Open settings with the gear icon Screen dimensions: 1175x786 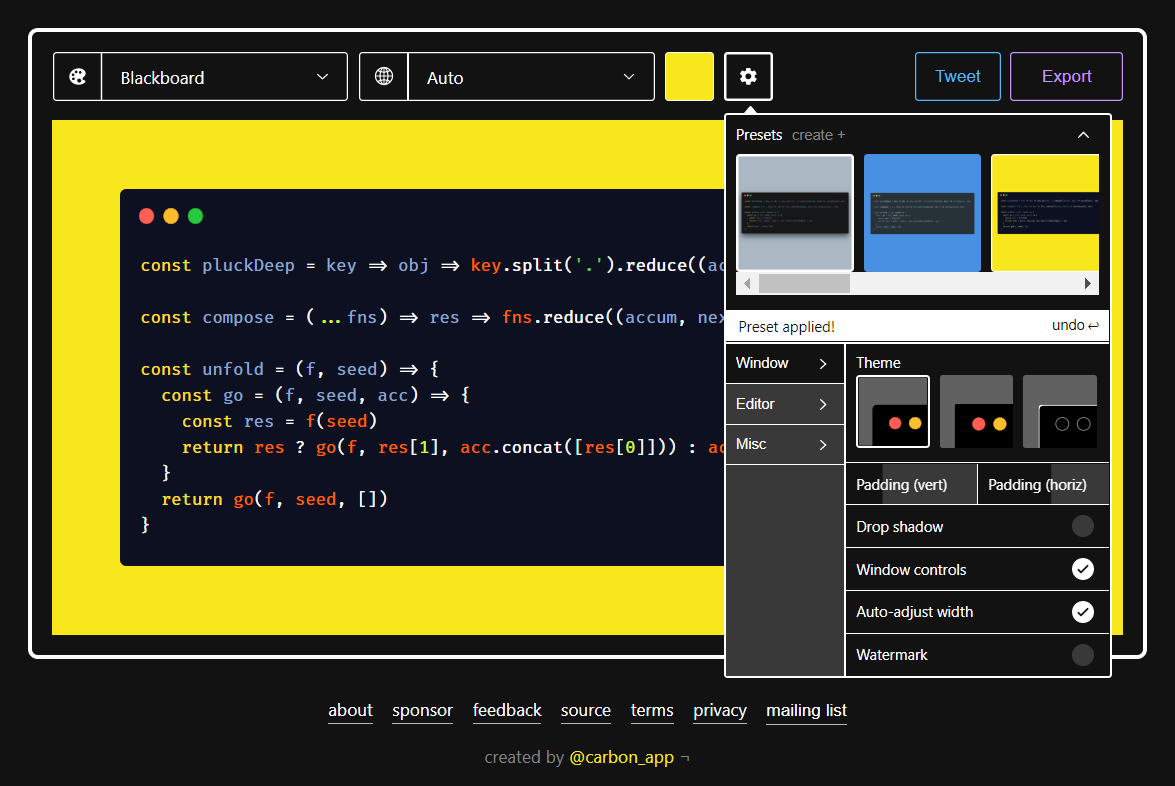coord(748,76)
